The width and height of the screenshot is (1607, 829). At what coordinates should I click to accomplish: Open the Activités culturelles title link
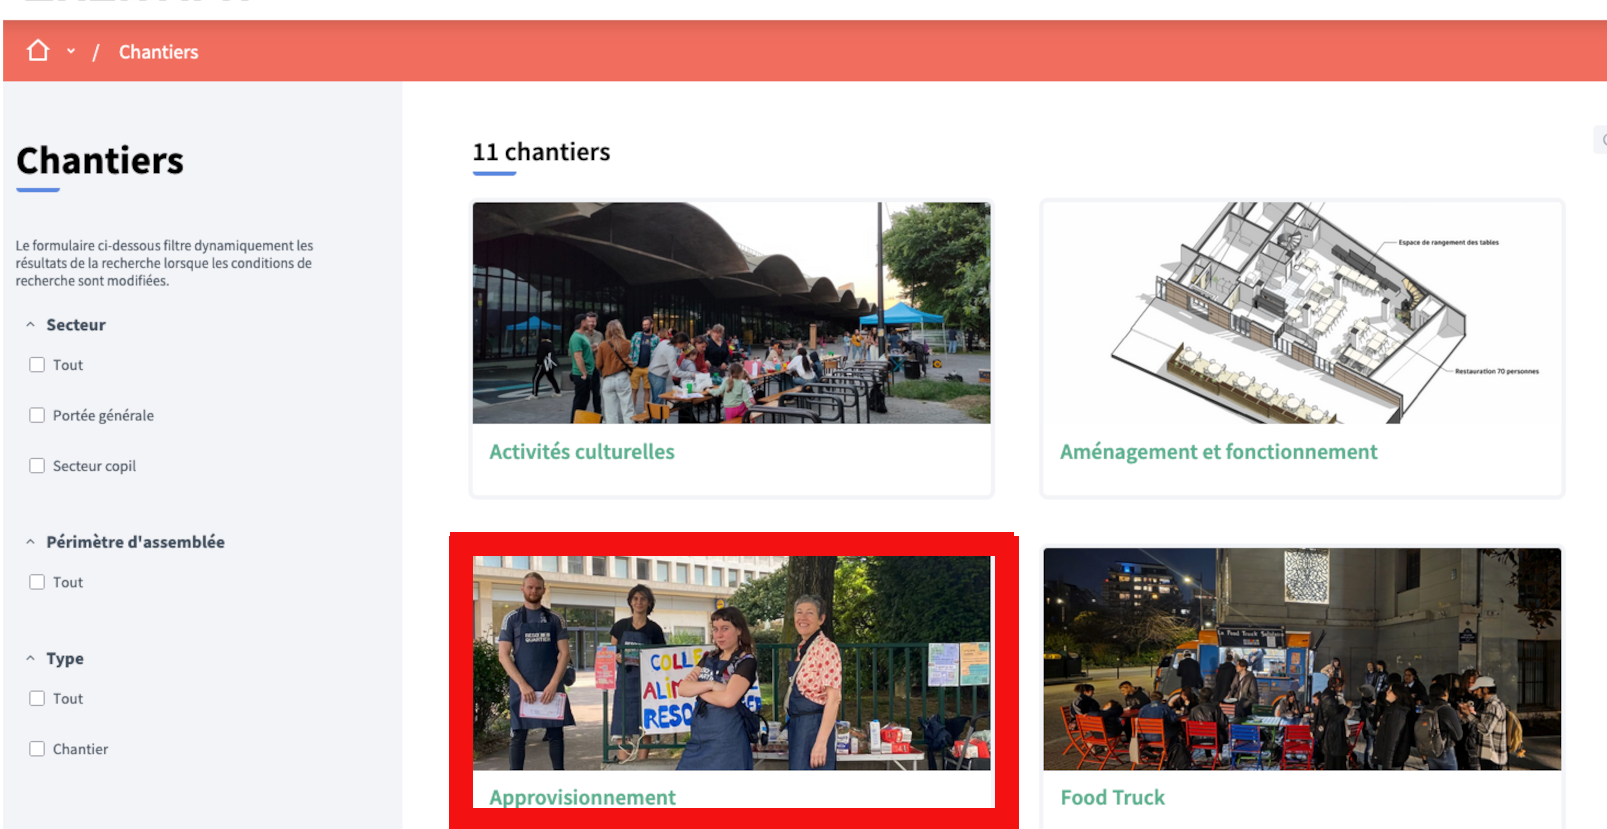tap(581, 452)
